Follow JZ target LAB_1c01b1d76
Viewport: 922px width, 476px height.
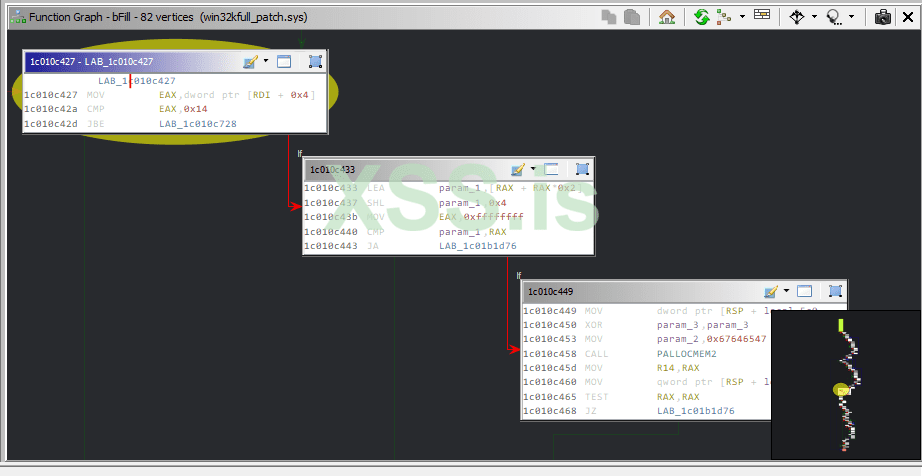[696, 411]
